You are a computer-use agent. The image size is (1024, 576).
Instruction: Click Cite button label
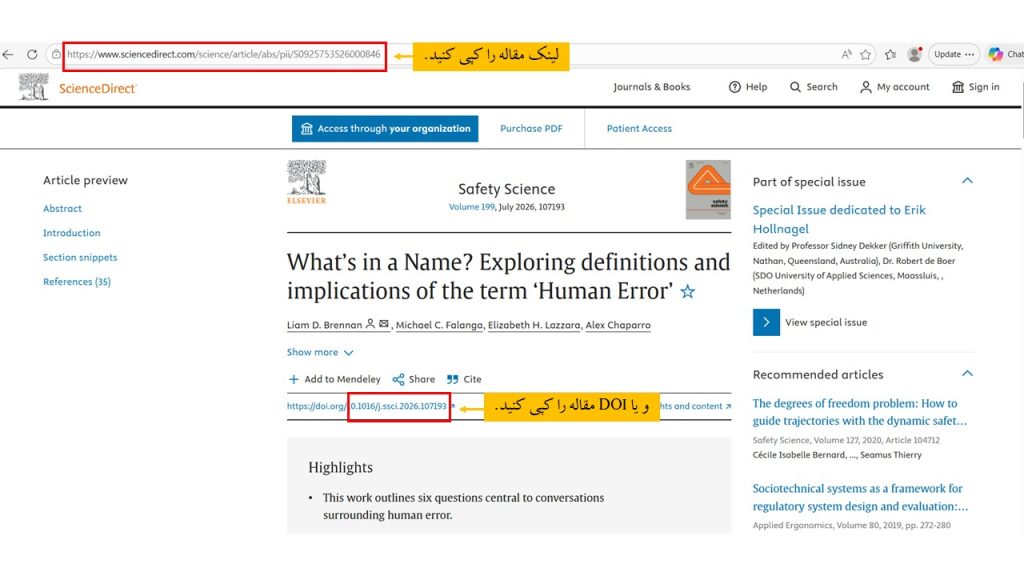pyautogui.click(x=472, y=379)
